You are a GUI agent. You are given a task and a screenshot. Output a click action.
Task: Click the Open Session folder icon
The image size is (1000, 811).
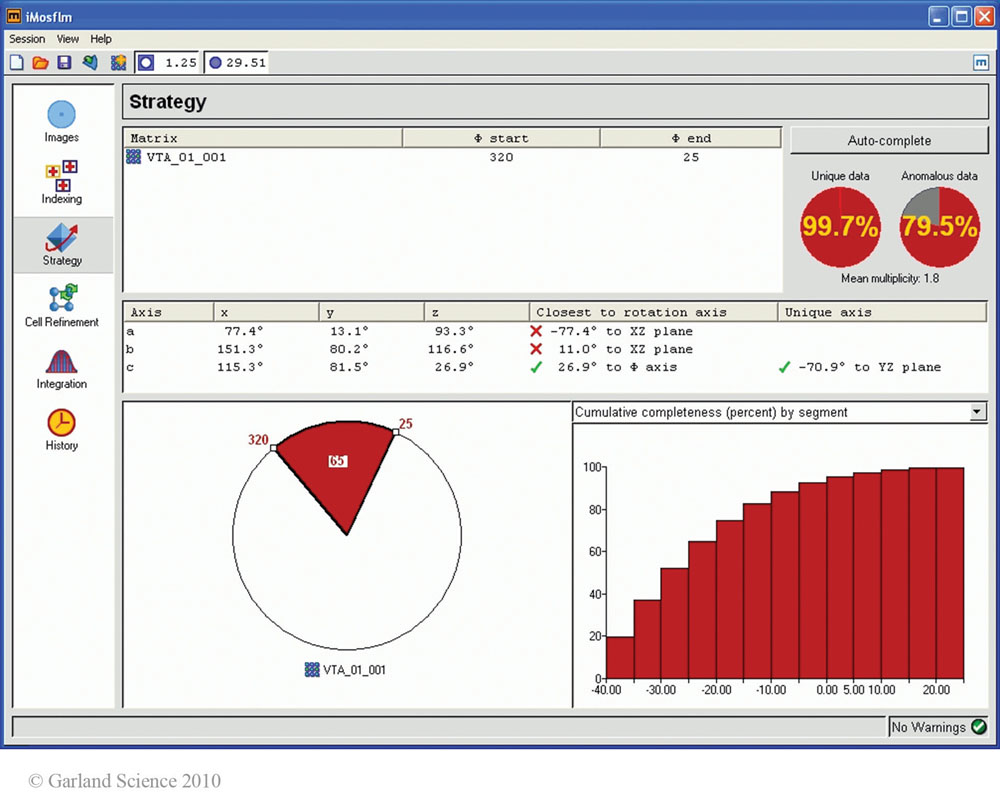[x=40, y=63]
